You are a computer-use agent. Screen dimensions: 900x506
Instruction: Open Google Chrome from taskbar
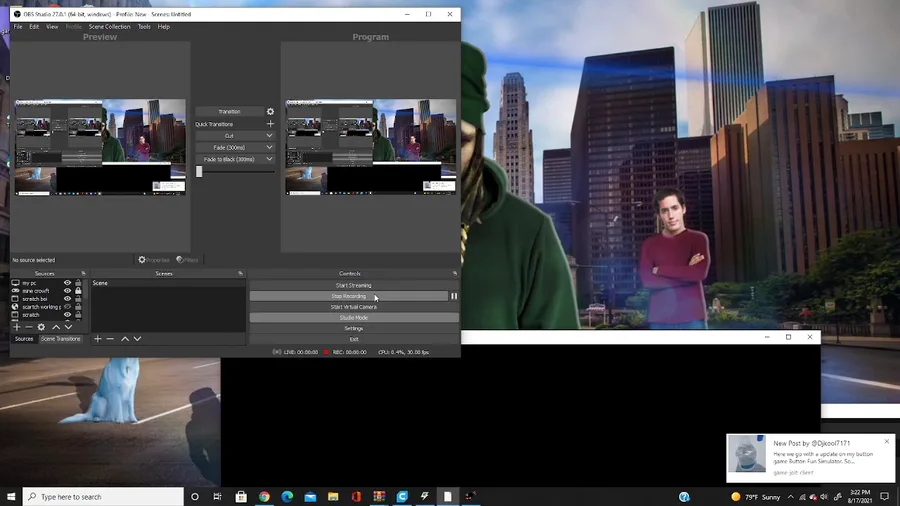point(264,497)
